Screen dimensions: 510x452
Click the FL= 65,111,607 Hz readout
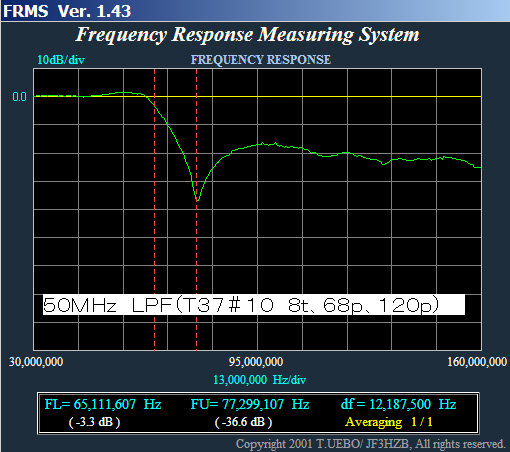(x=103, y=404)
